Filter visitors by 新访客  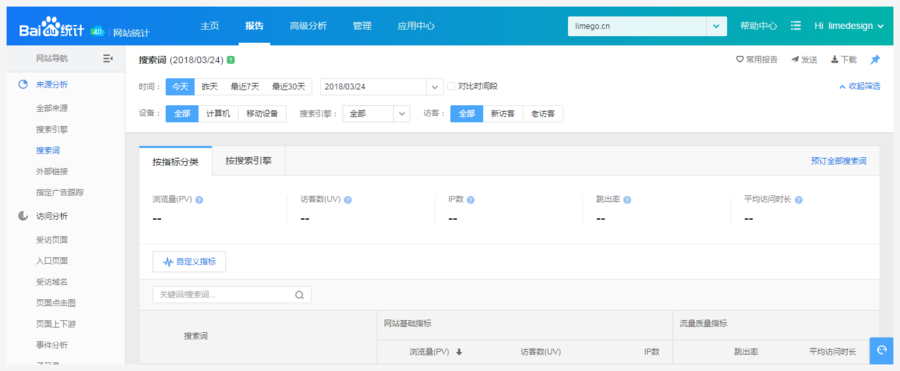click(x=503, y=114)
